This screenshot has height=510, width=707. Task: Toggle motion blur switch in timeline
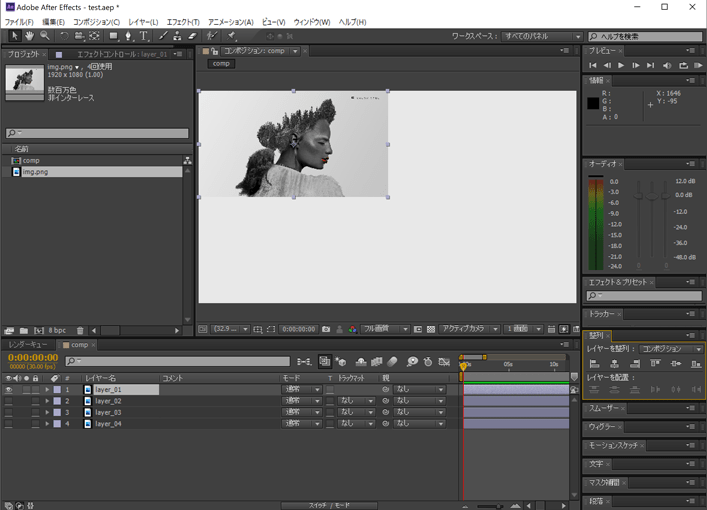tap(393, 362)
